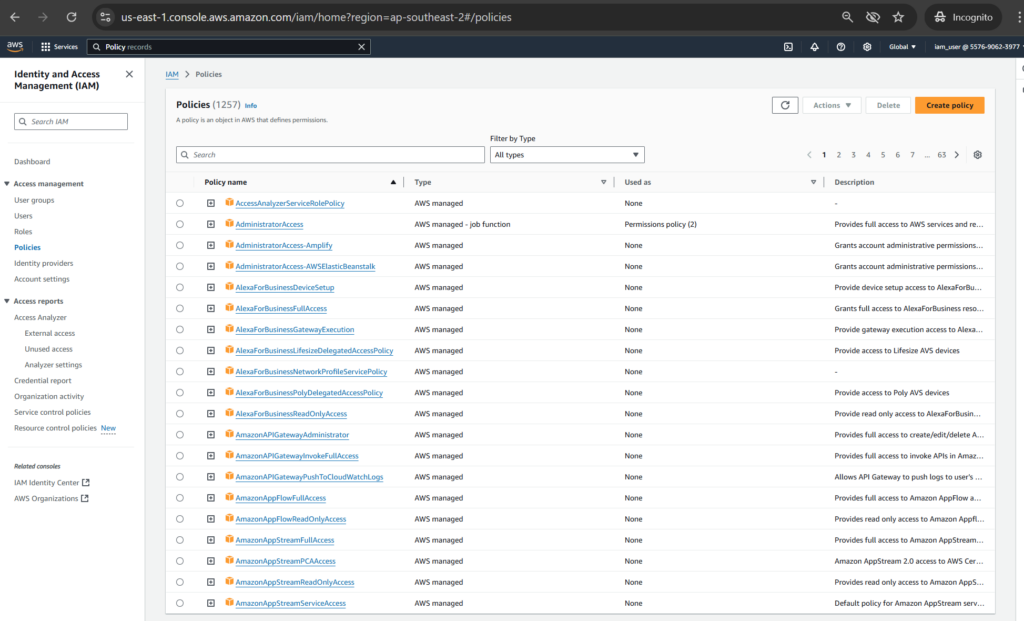Open the Global region selector

click(x=902, y=47)
